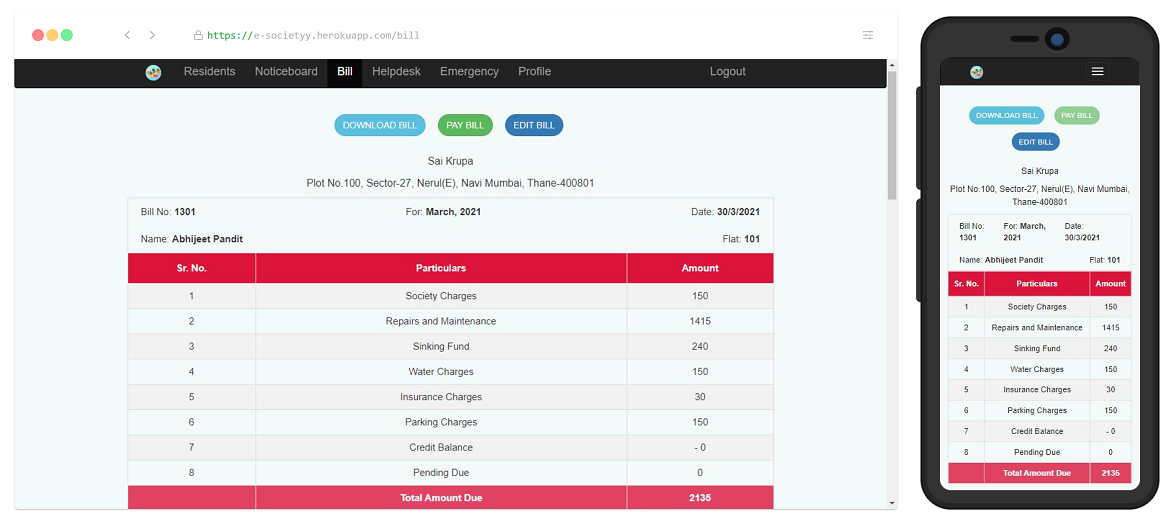Click Pending Due in desktop table
Image resolution: width=1172 pixels, height=528 pixels.
tap(441, 473)
